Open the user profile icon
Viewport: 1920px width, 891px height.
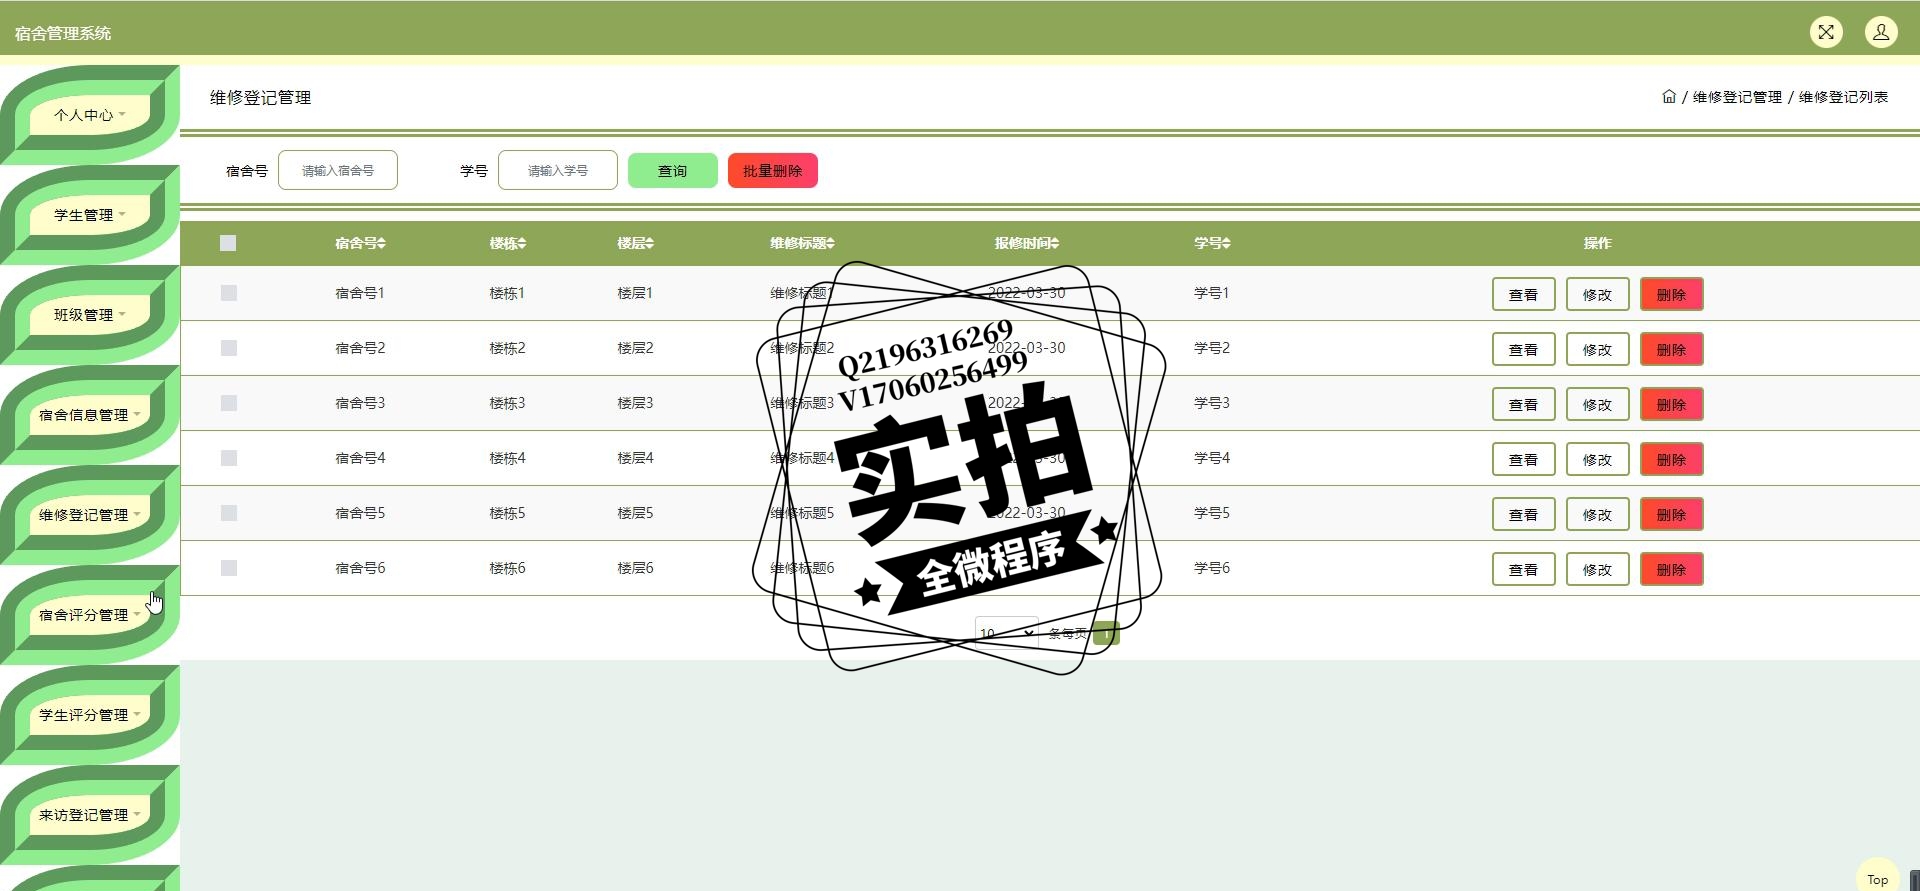coord(1881,32)
